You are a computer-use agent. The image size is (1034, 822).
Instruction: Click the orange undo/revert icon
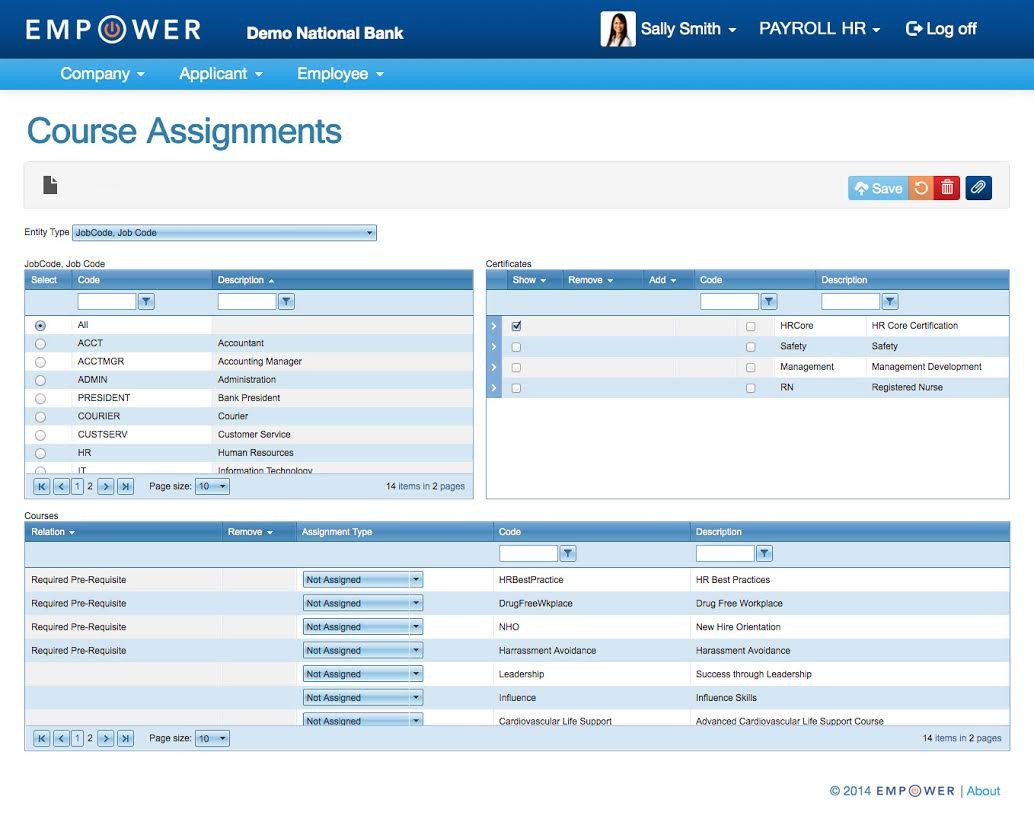pos(921,189)
